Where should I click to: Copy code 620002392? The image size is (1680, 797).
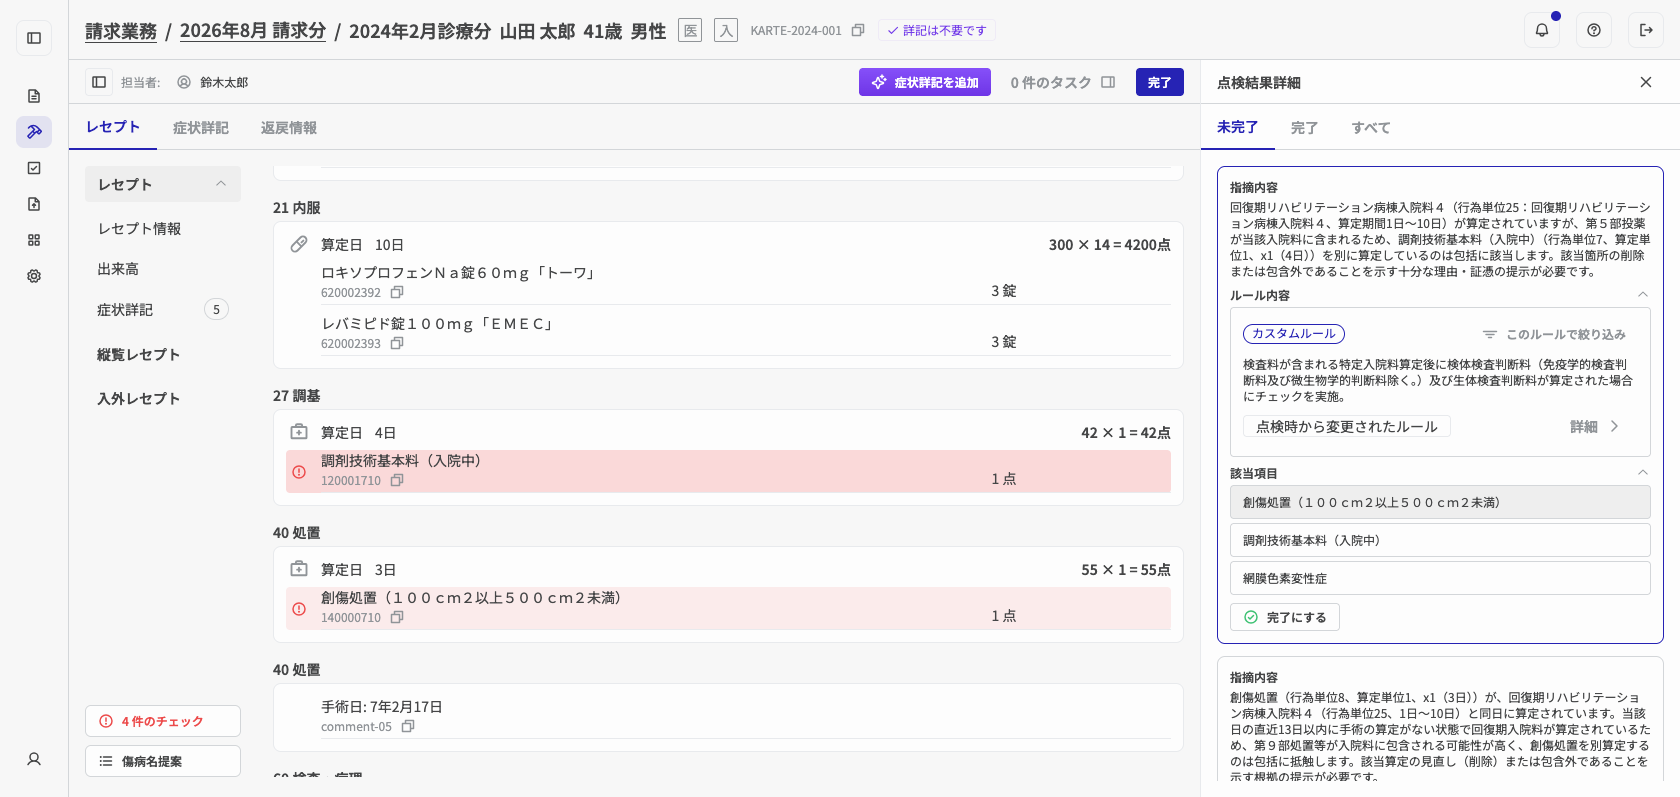397,293
